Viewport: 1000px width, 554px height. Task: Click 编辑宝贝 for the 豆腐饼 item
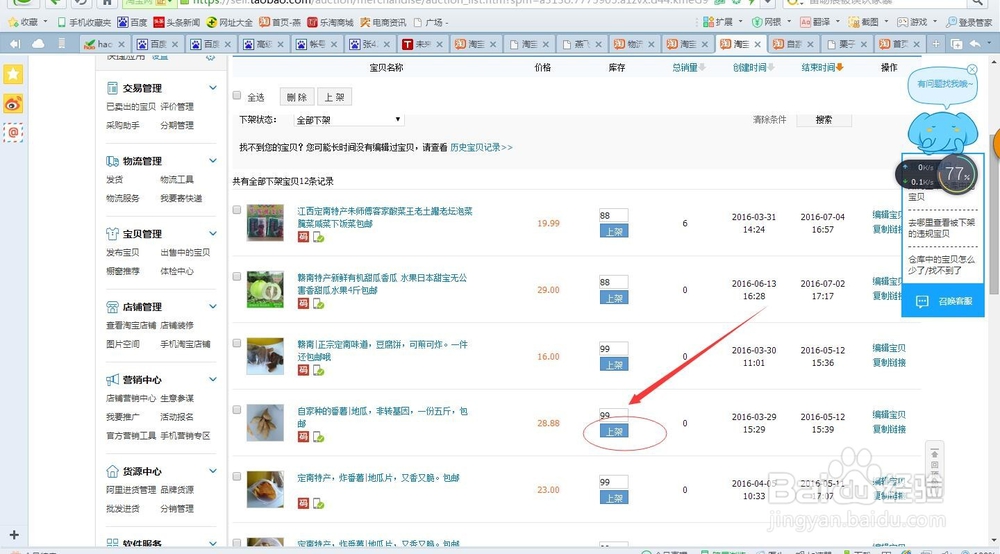[889, 348]
